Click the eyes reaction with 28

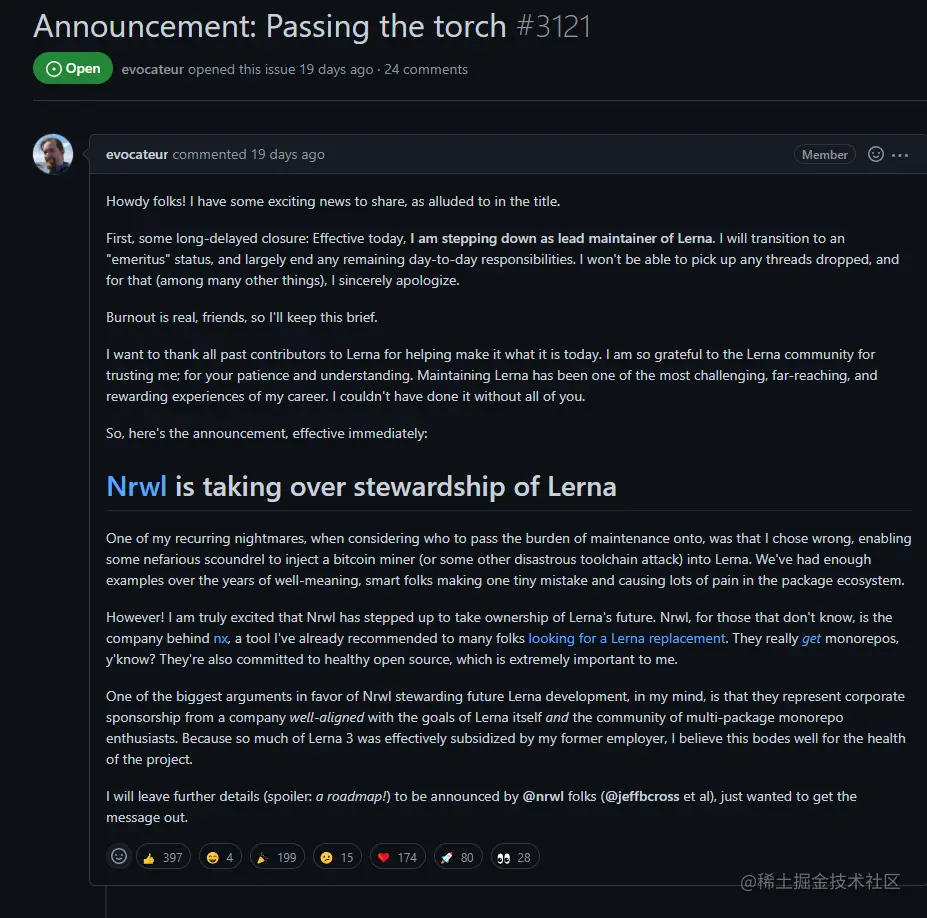coord(514,857)
